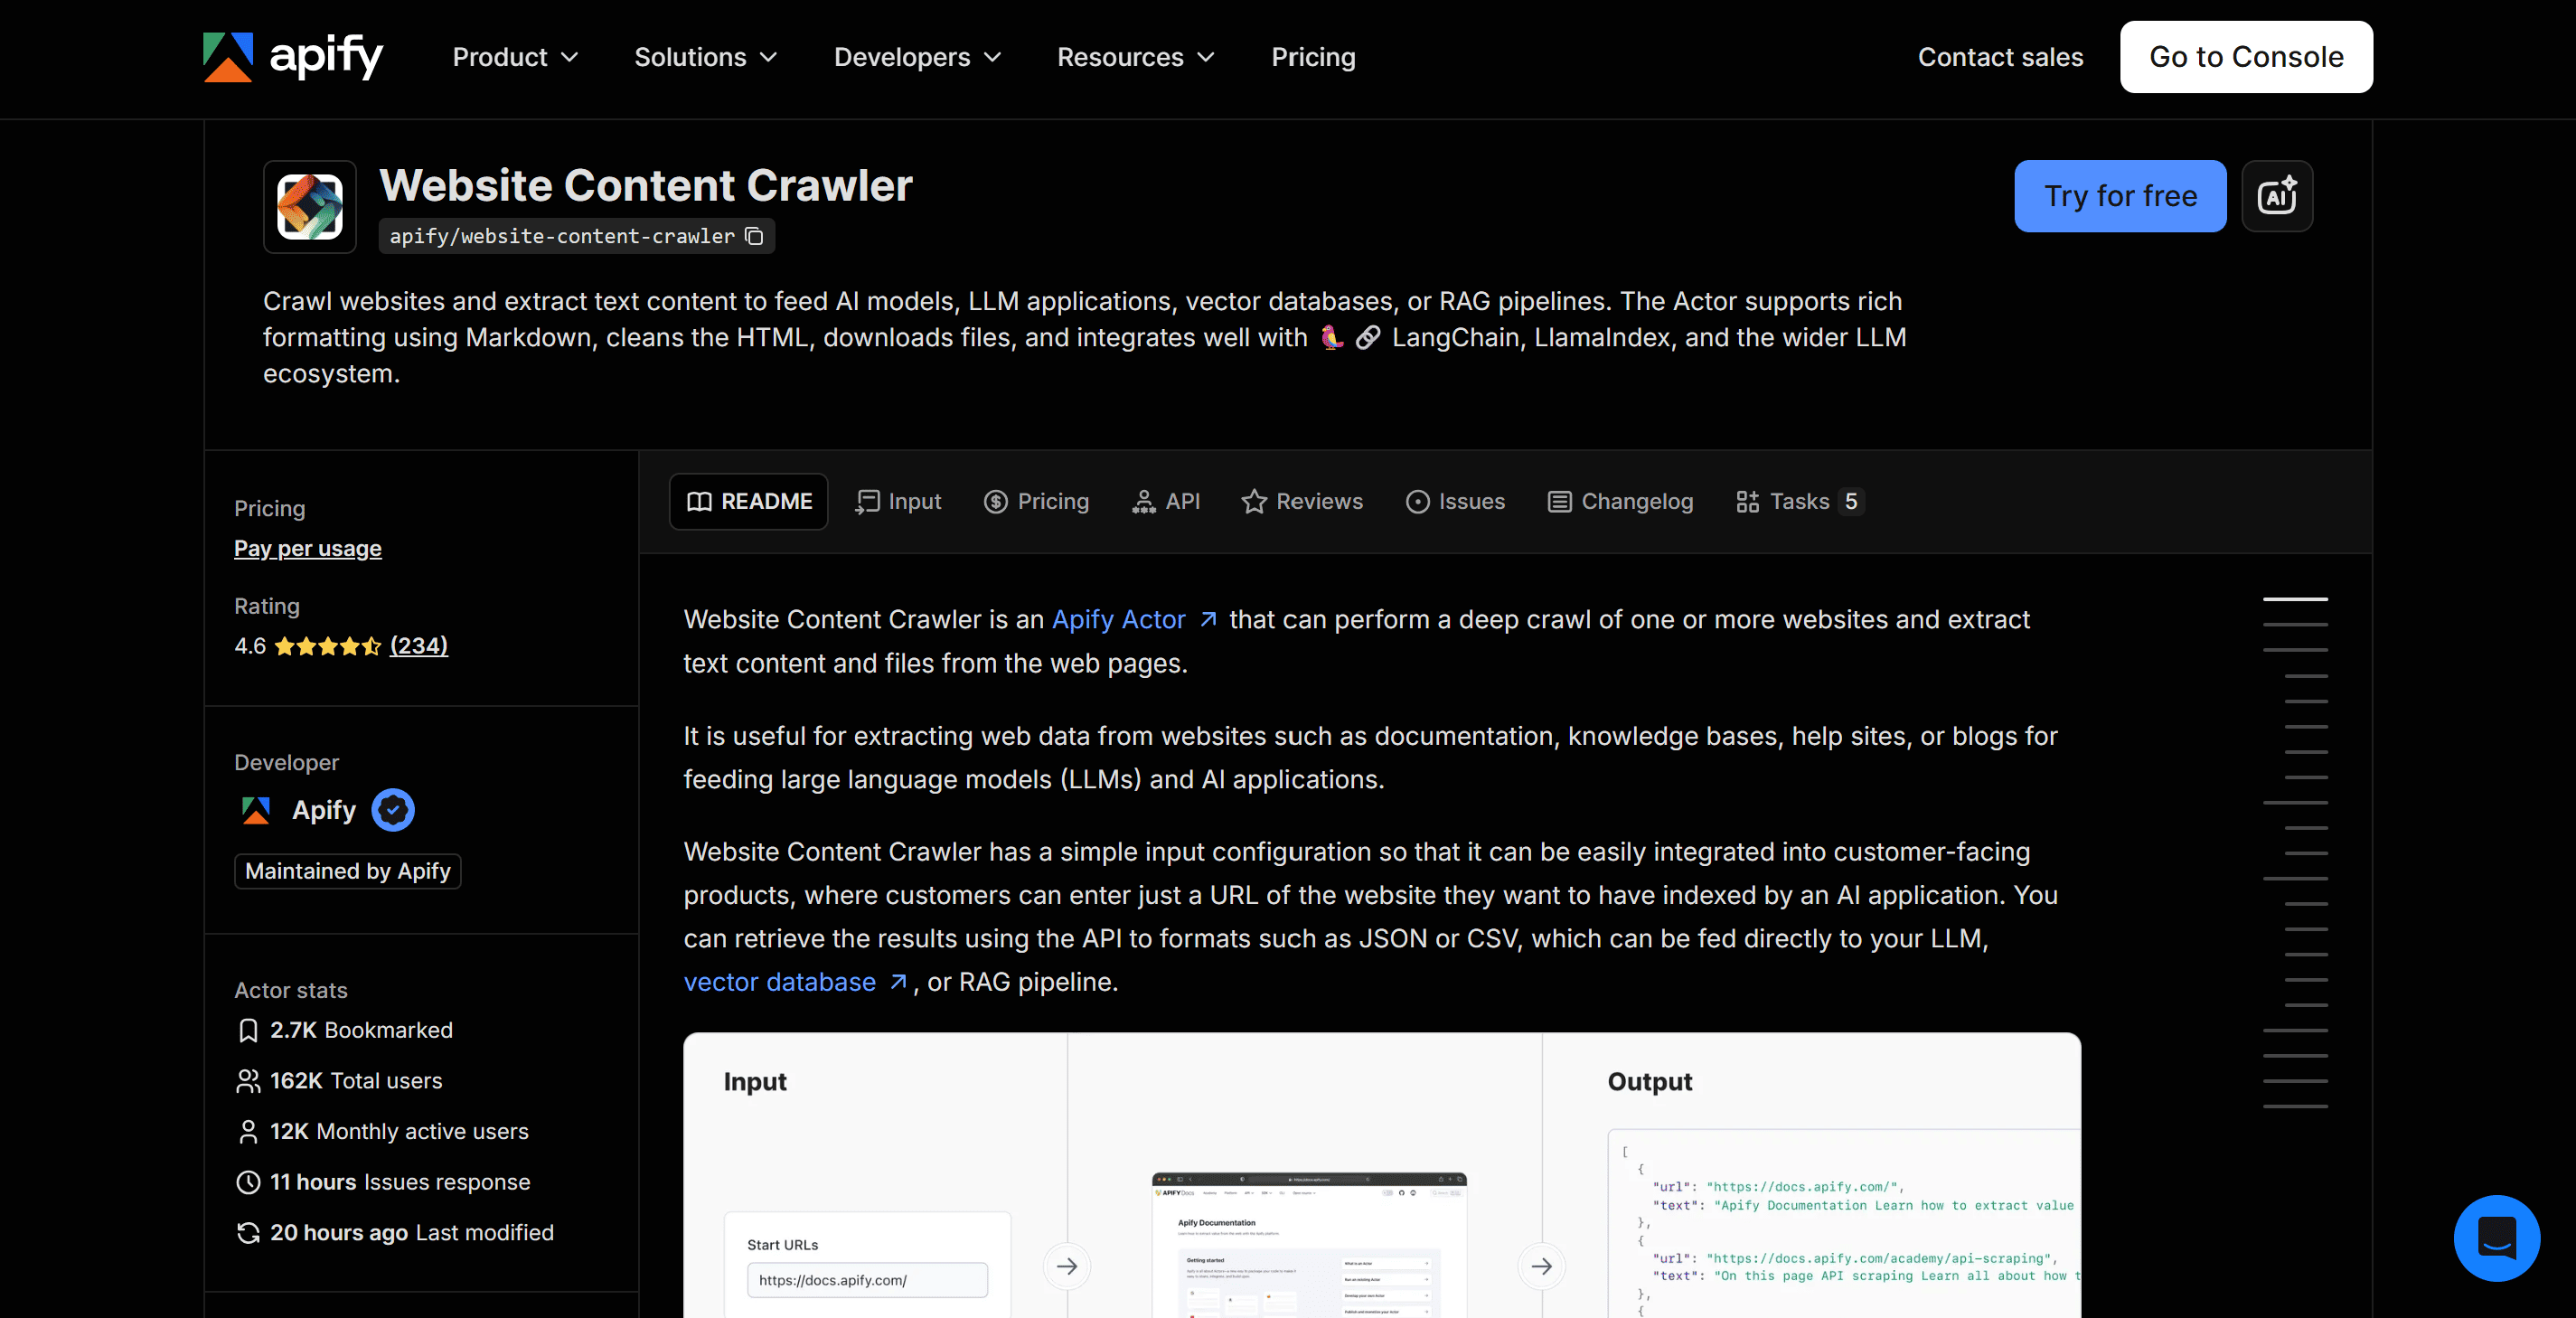Open the Pricing page from the top navigation

coord(1313,57)
